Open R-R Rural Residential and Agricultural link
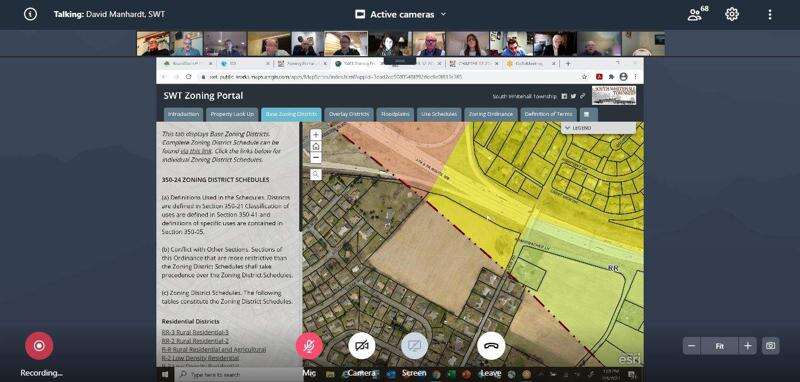Screen dimensions: 800x382 coord(214,349)
